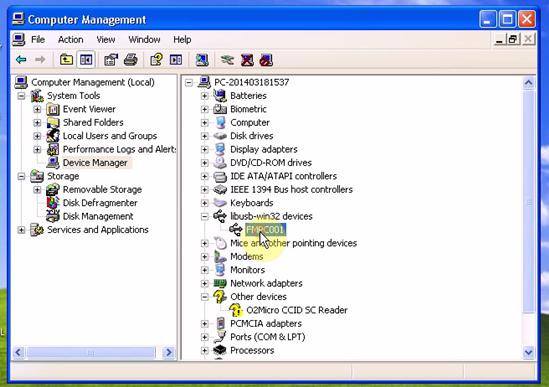The image size is (549, 387).
Task: Open the Help menu
Action: pos(182,40)
